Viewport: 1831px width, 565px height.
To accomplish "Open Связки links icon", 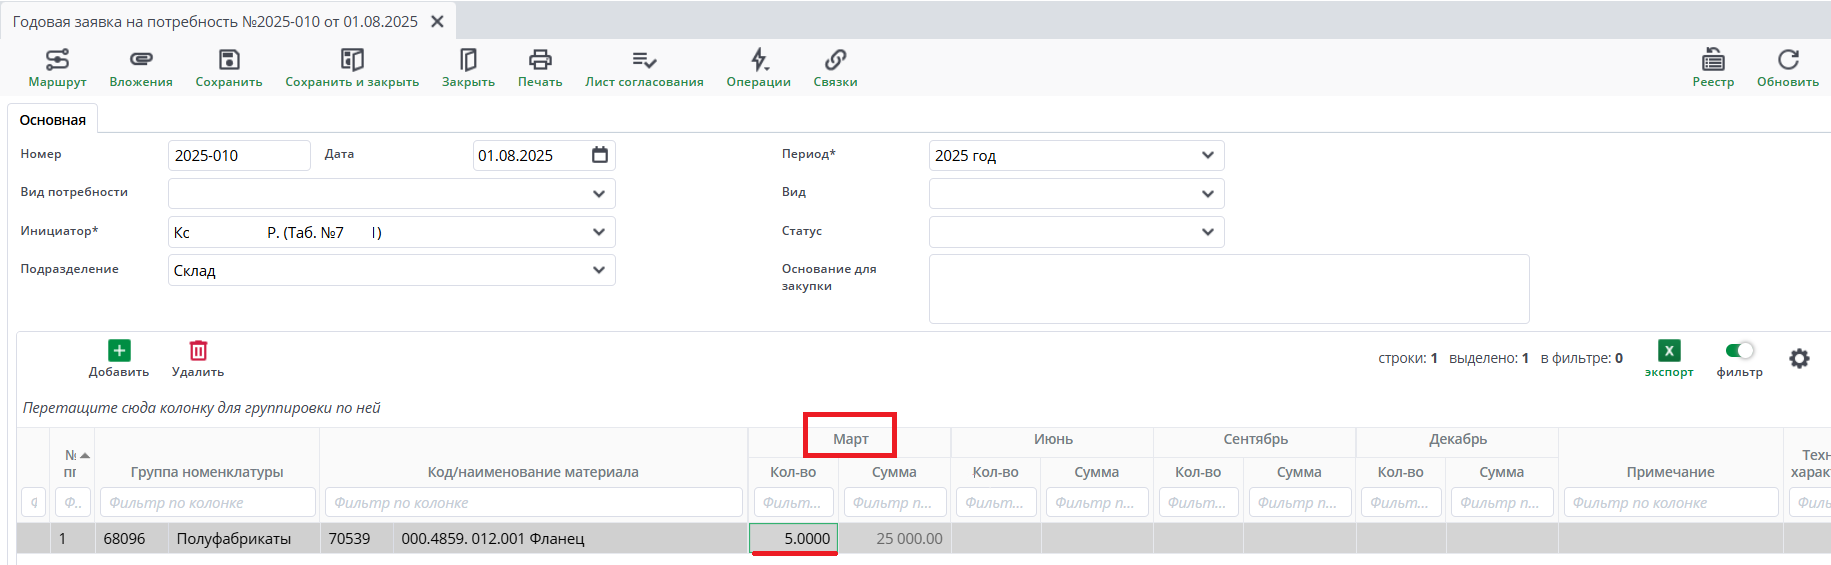I will coord(835,61).
